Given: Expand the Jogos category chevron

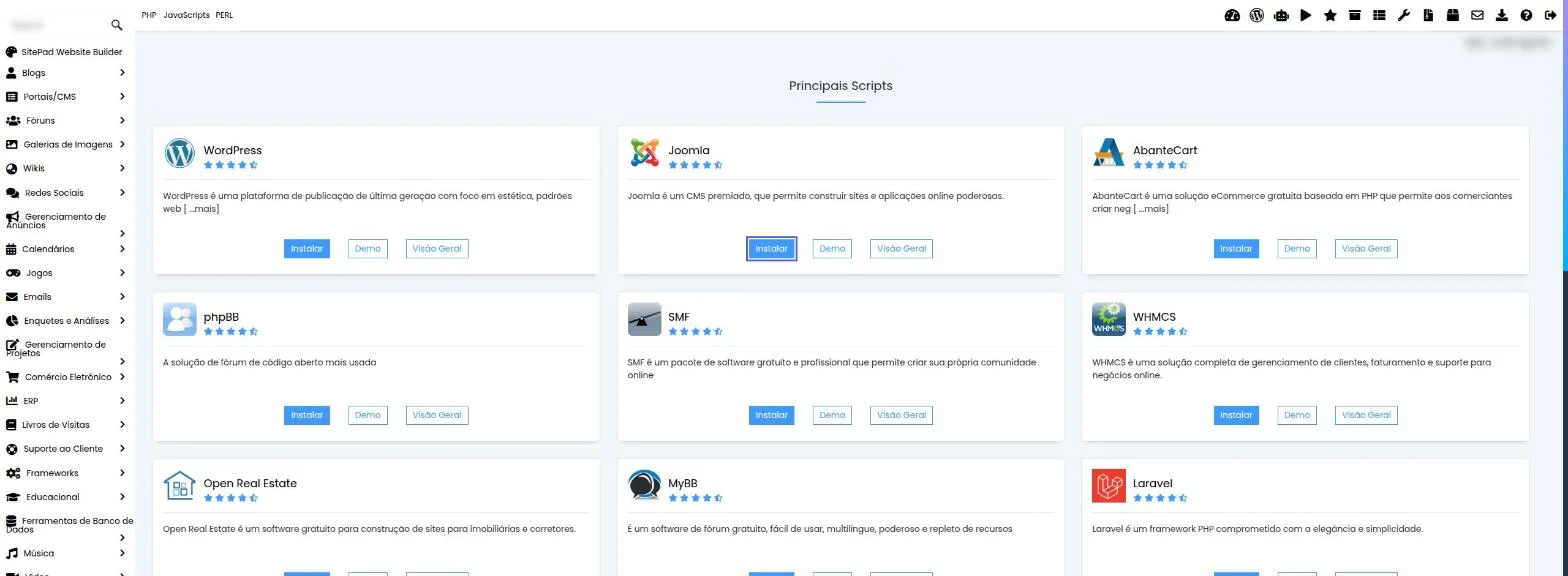Looking at the screenshot, I should click(122, 272).
